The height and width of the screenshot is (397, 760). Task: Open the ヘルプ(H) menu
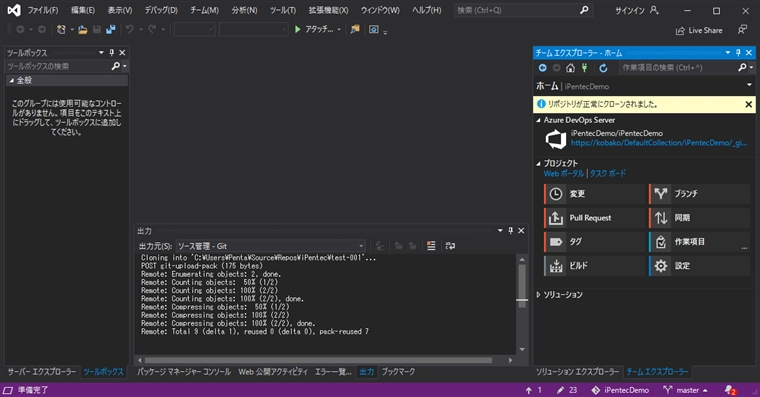click(427, 10)
